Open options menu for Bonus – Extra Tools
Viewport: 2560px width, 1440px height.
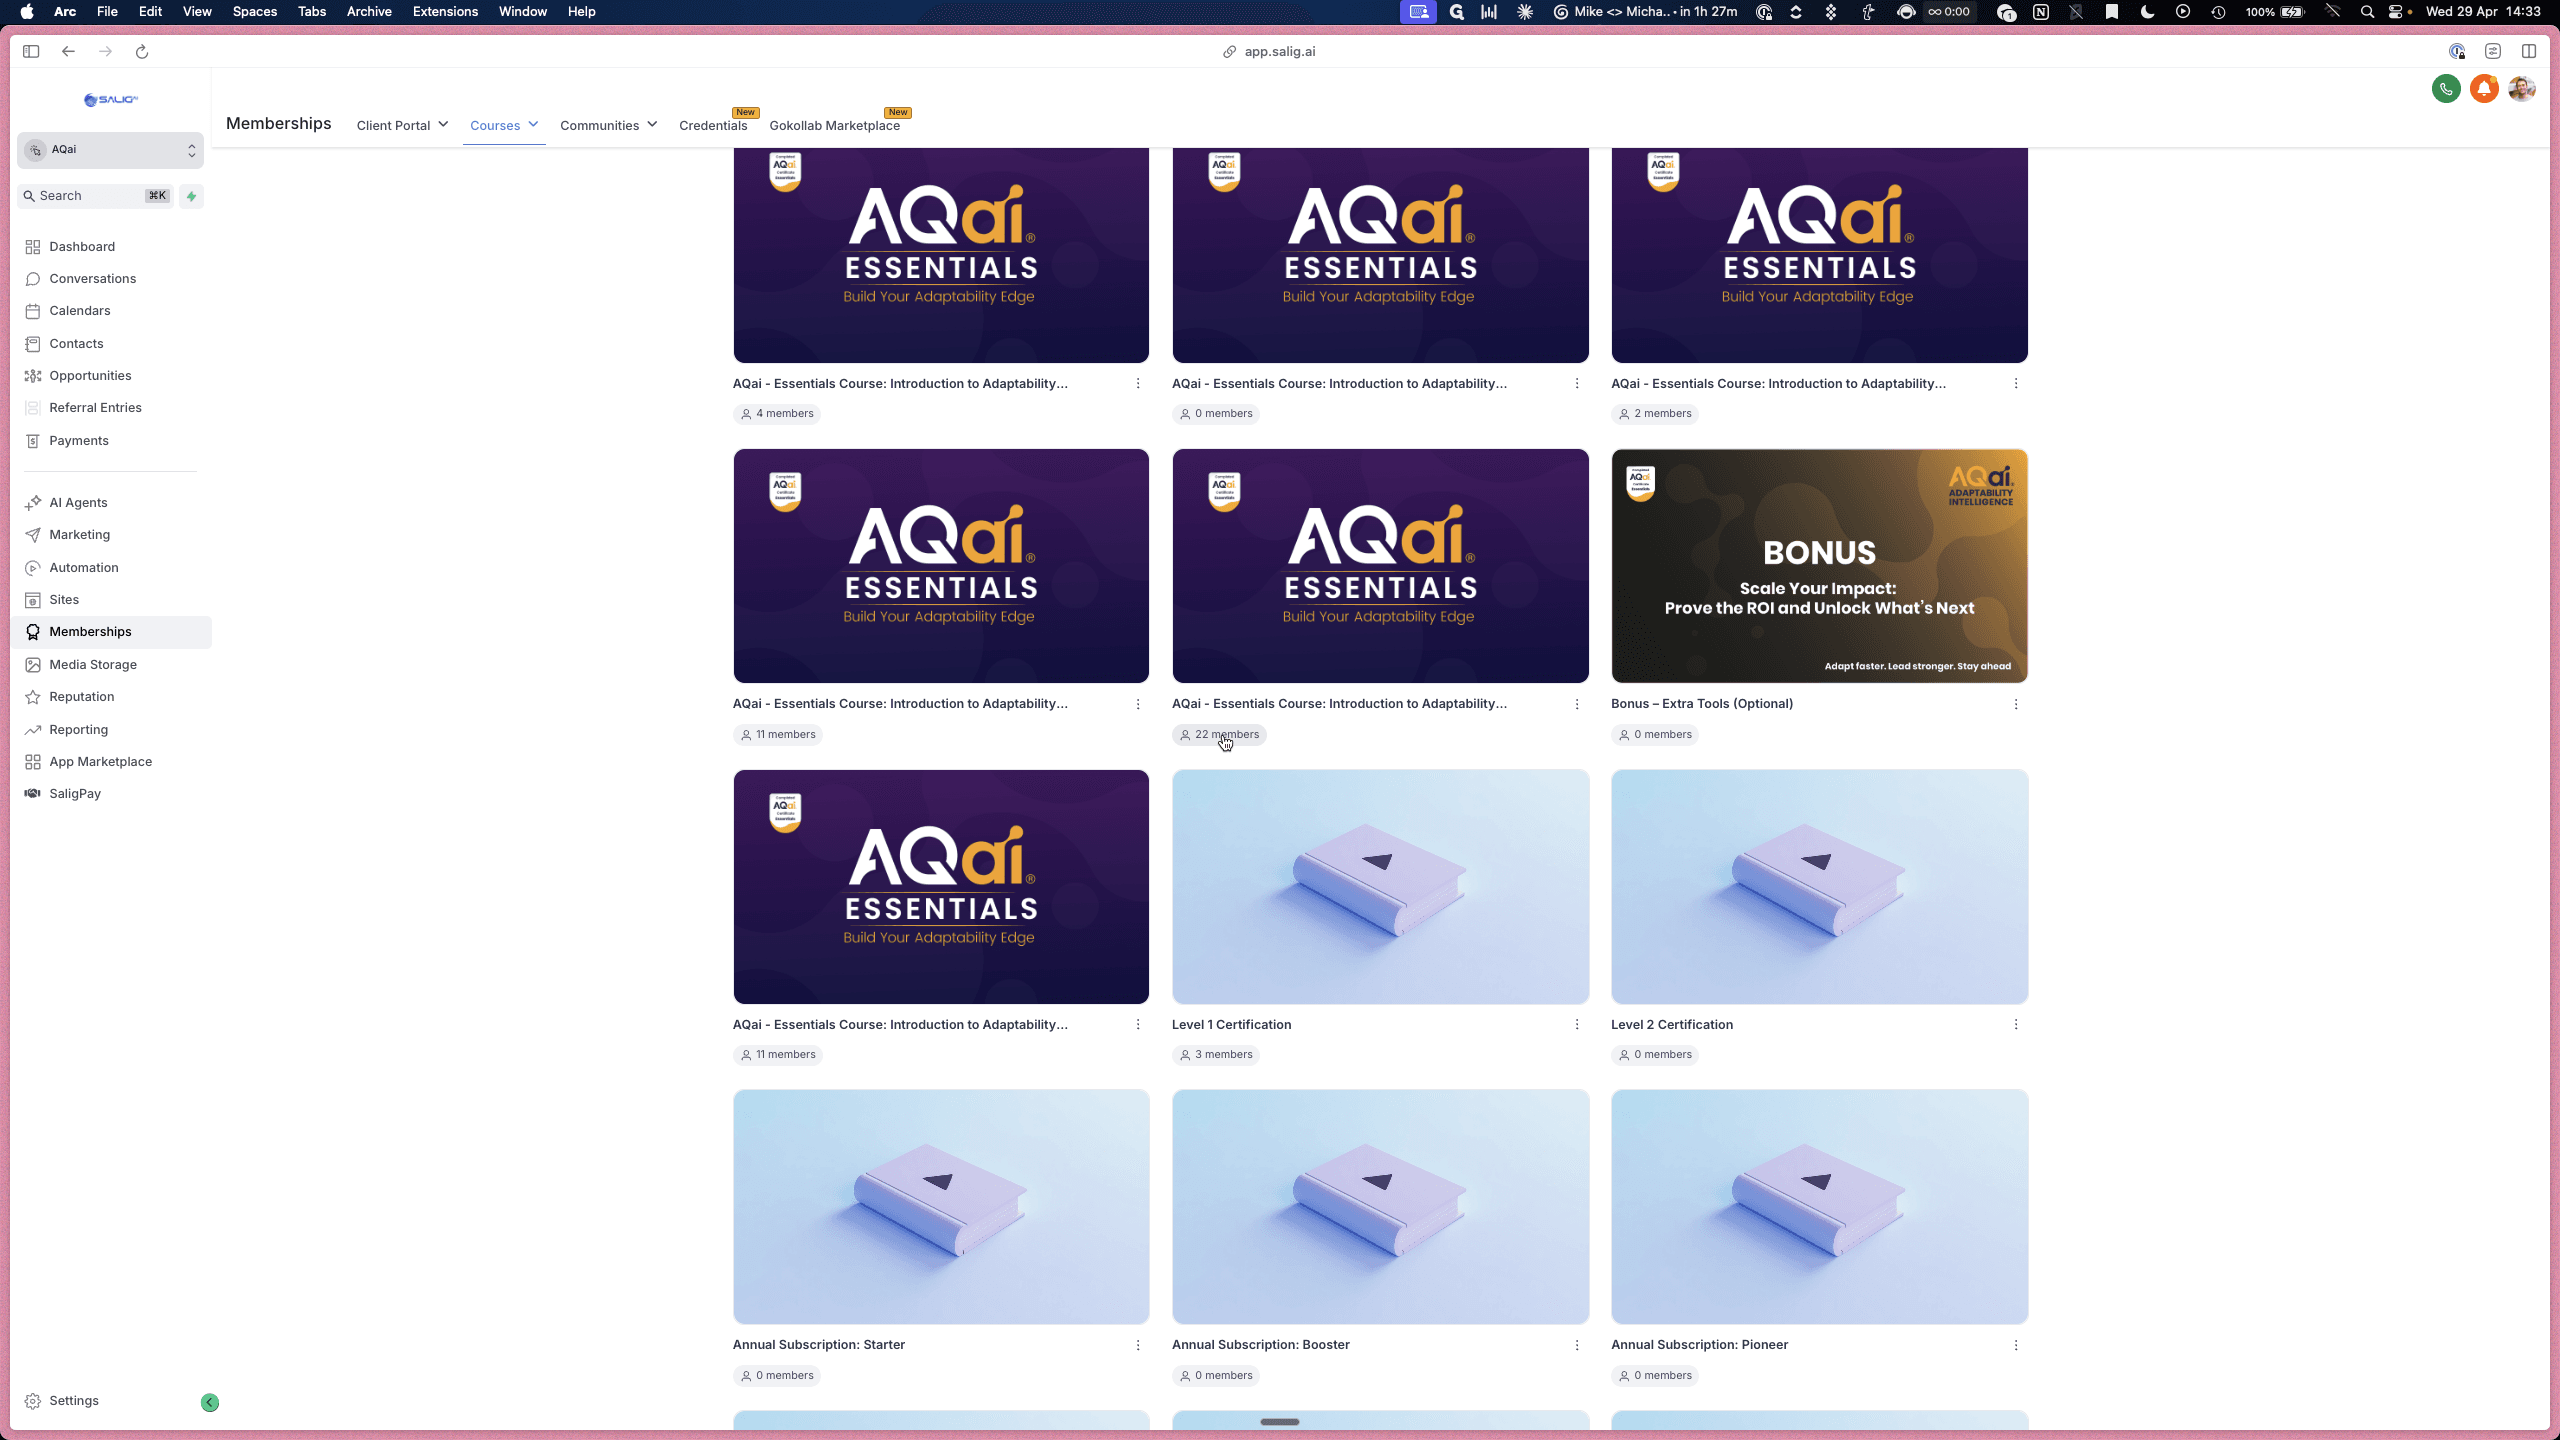click(x=2016, y=704)
